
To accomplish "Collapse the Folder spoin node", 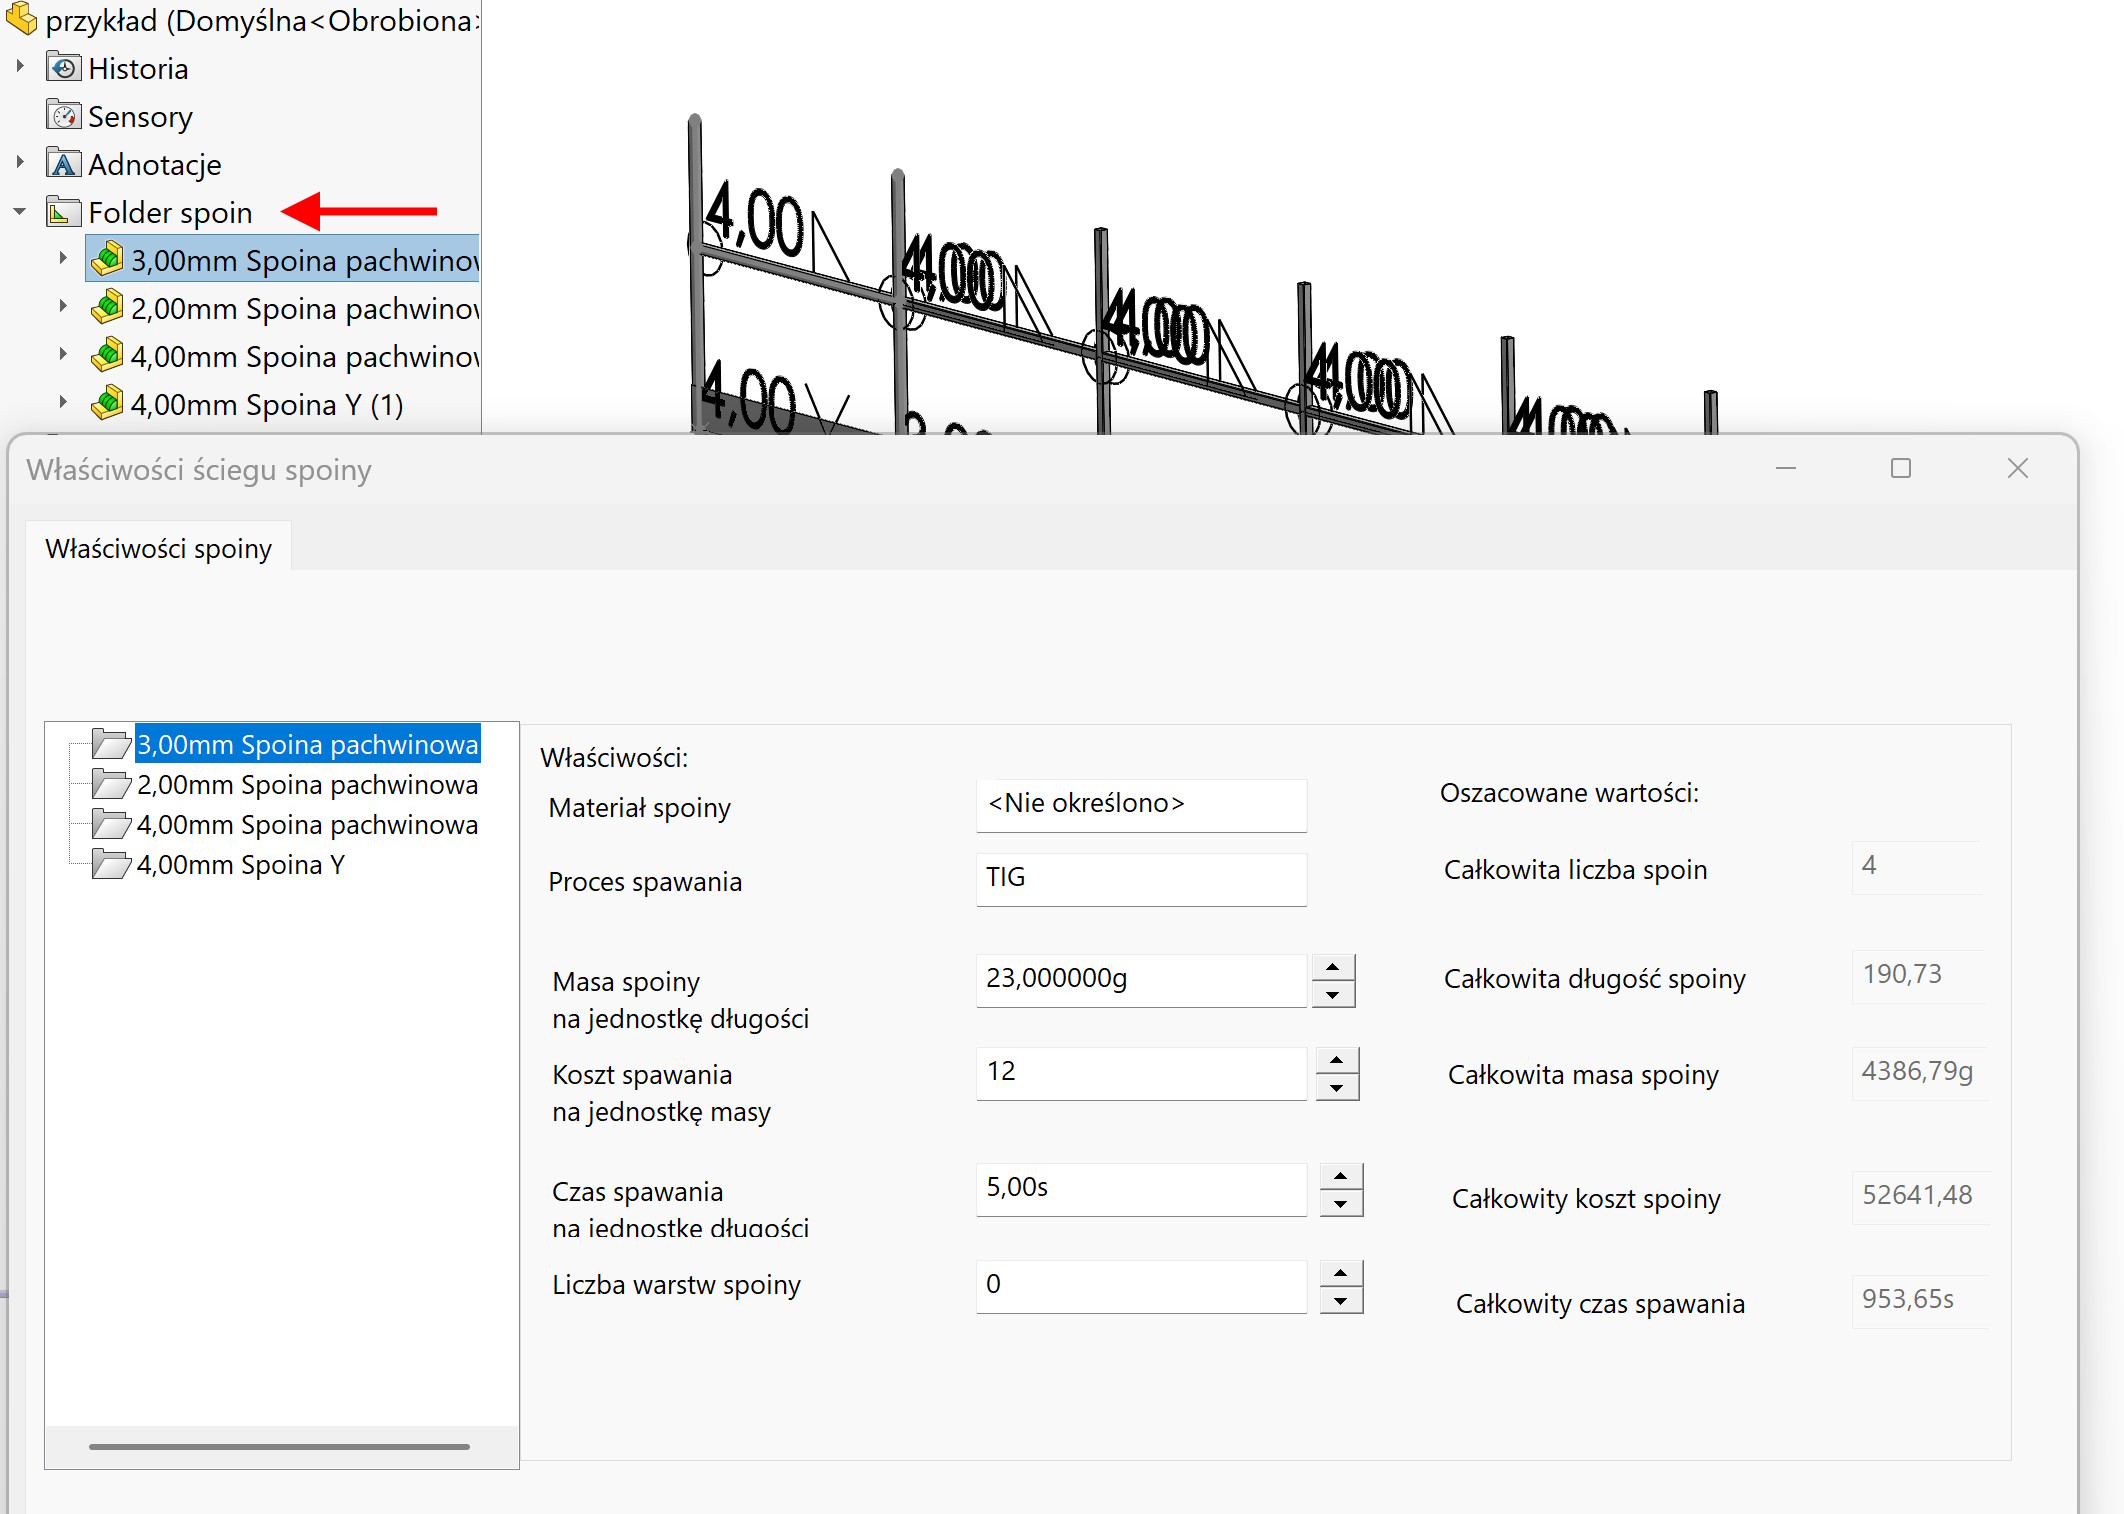I will tap(19, 212).
